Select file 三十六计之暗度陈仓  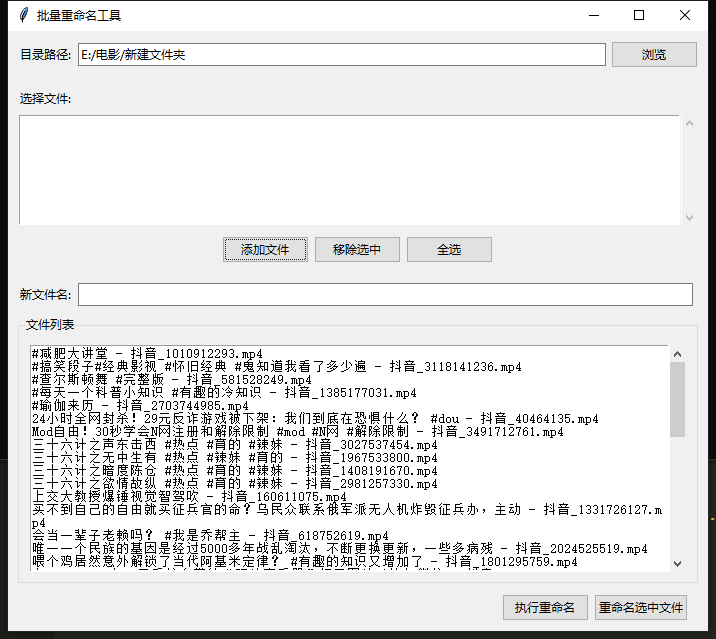[234, 471]
